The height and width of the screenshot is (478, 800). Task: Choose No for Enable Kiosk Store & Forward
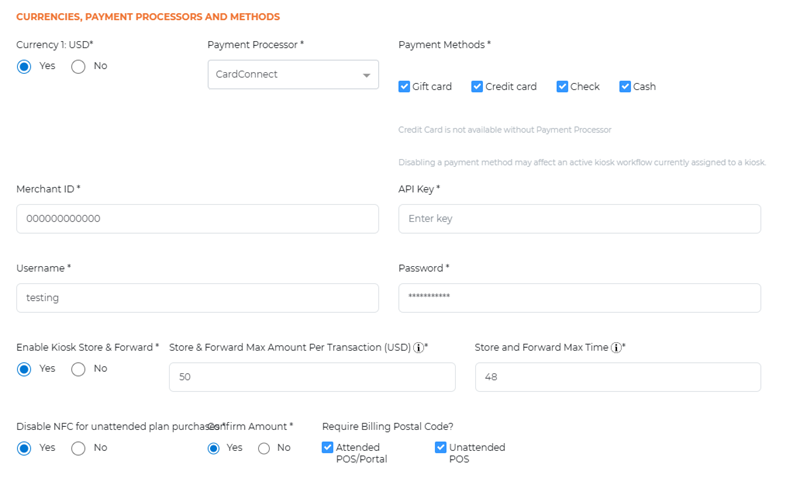click(78, 369)
